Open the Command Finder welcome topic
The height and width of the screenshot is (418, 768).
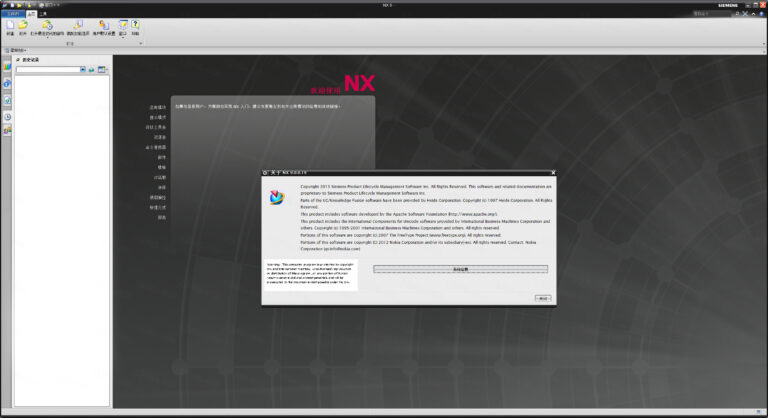click(156, 147)
